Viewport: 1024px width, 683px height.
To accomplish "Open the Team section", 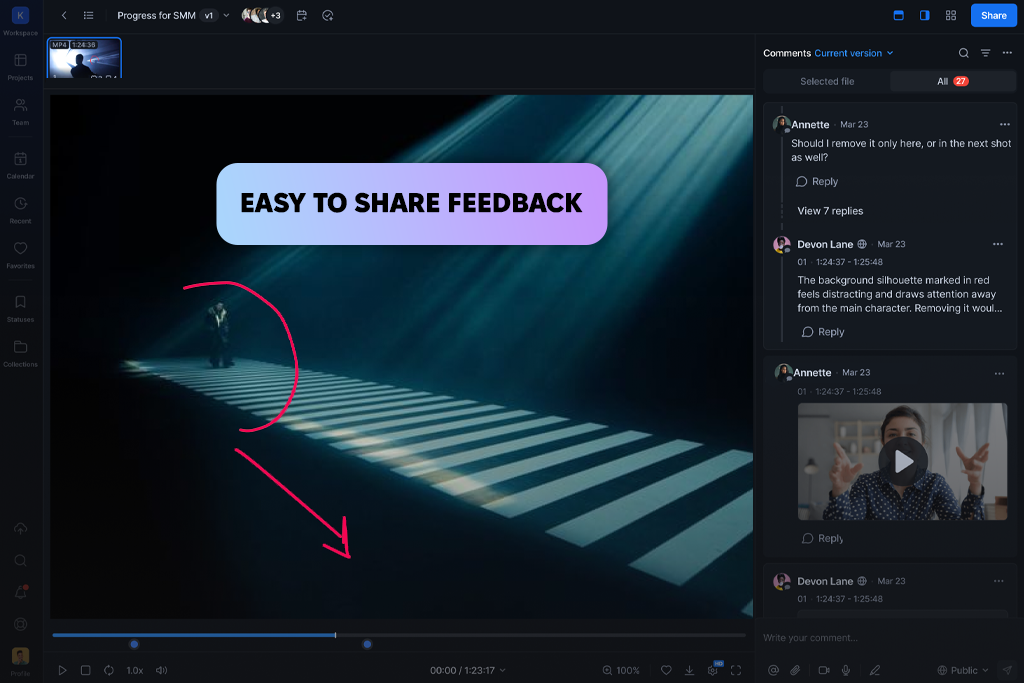I will coord(20,112).
